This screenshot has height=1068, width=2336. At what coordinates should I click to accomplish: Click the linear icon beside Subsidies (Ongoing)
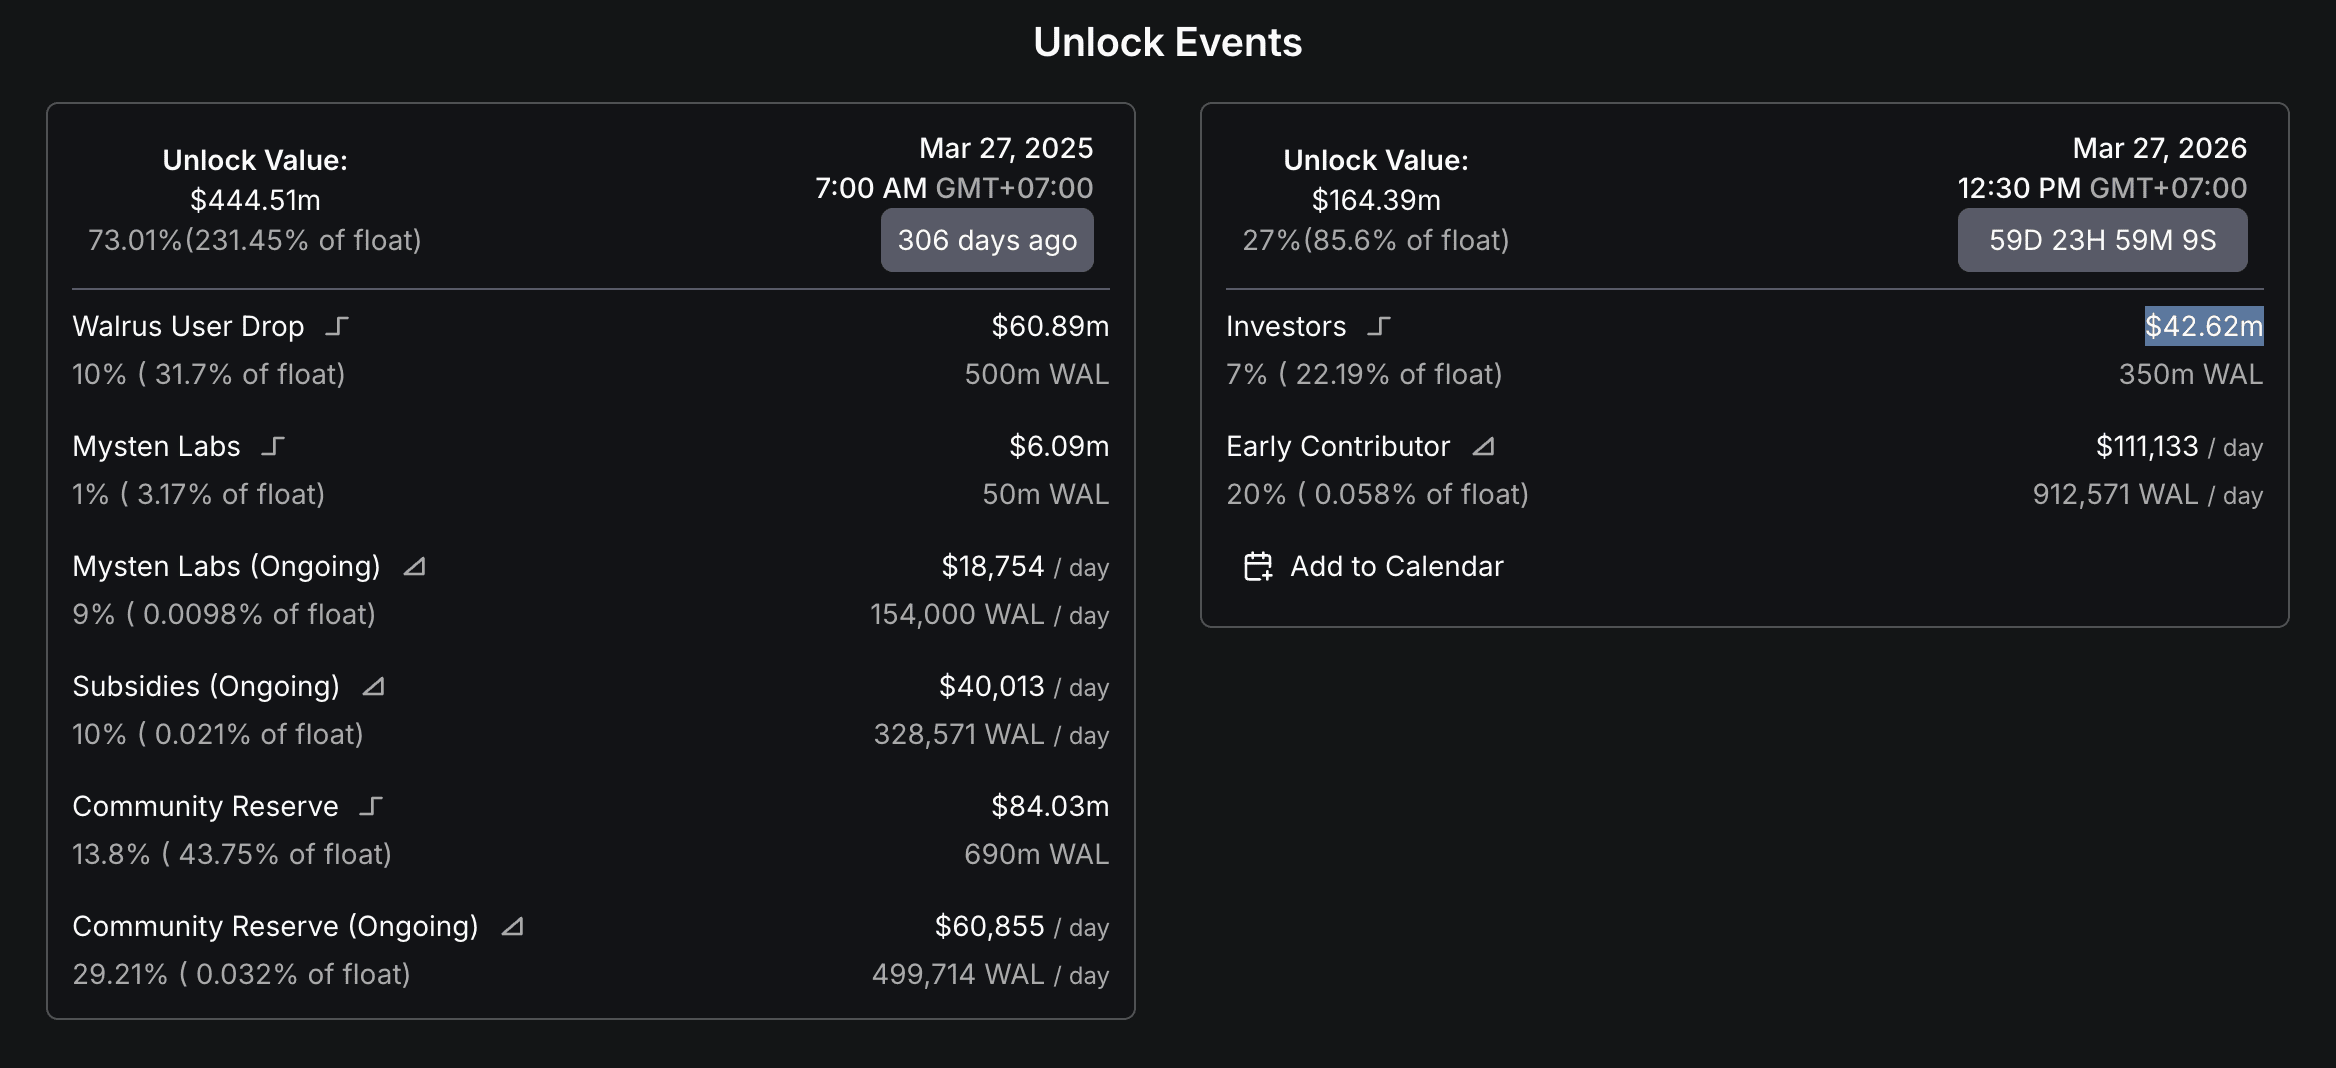373,687
